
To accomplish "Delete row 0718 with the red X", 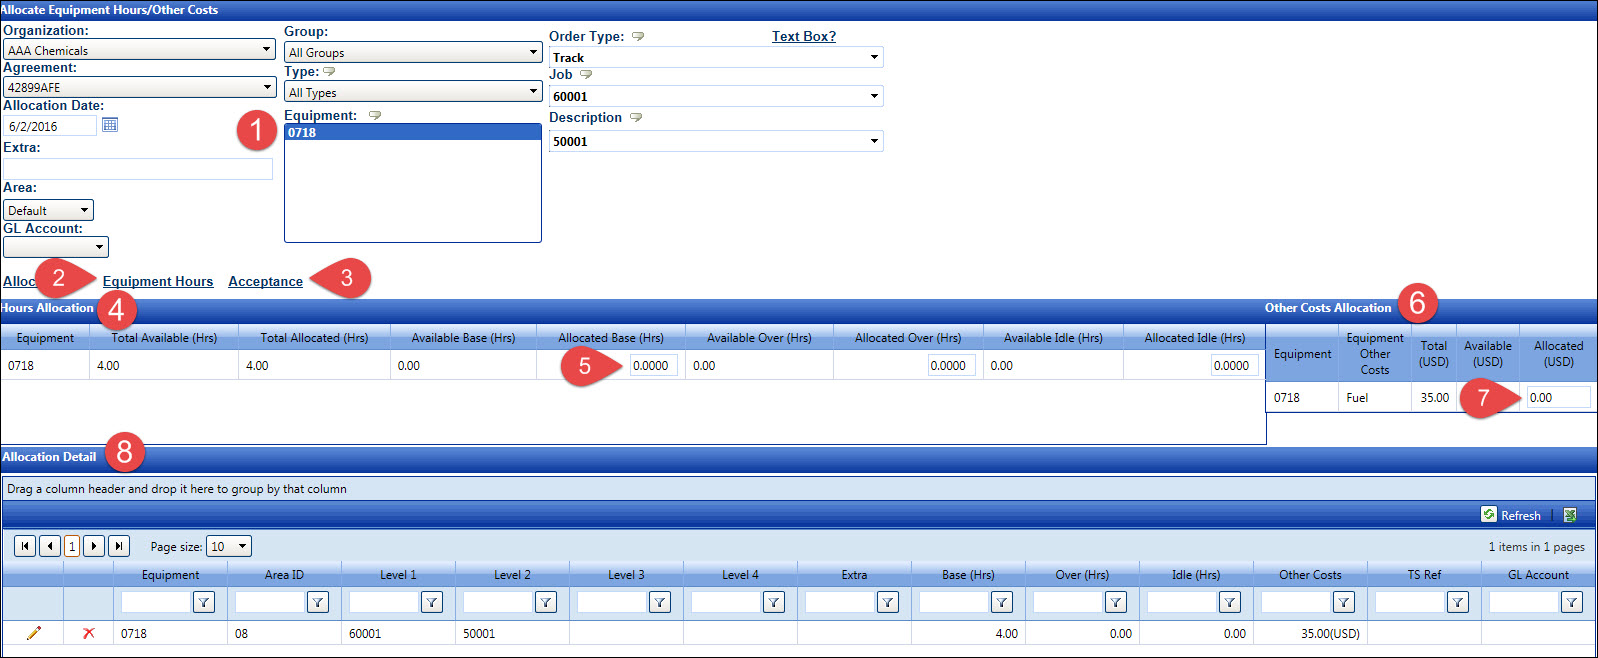I will (89, 633).
